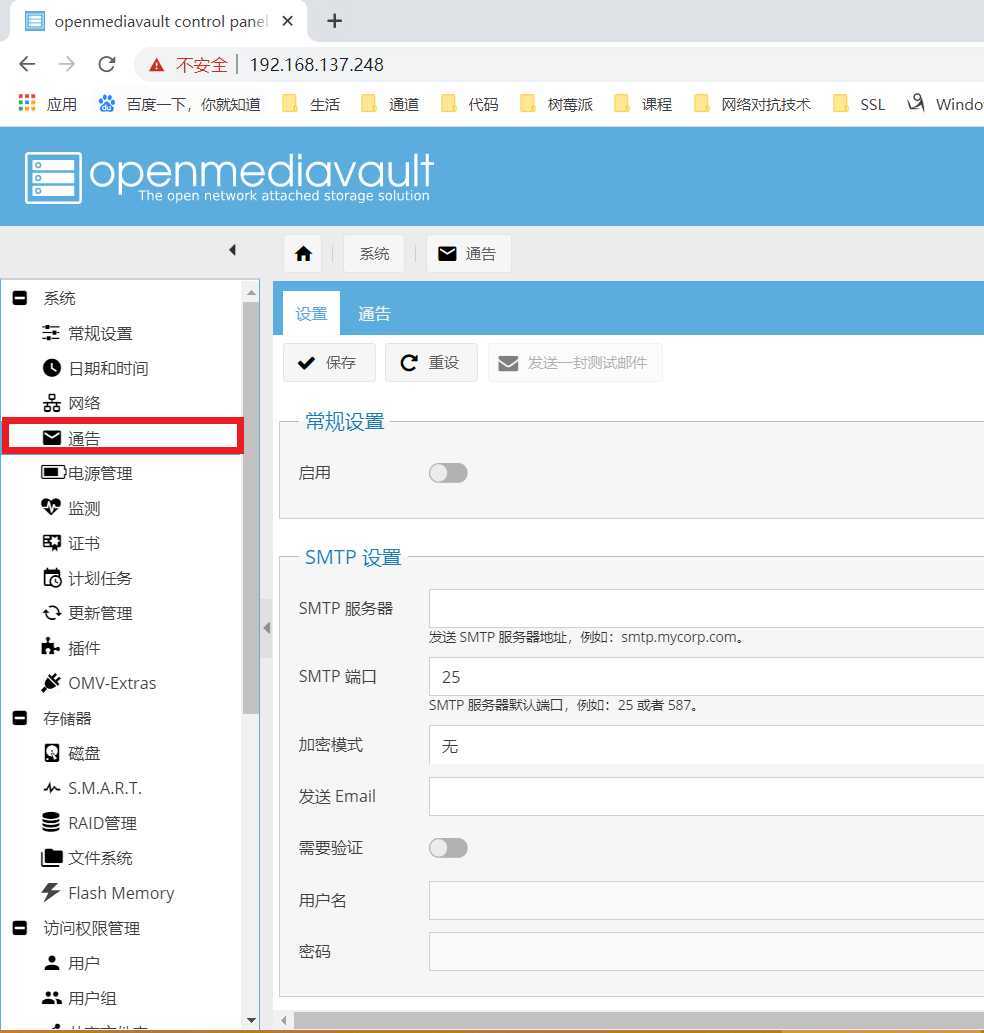Click the SMTP 端口 field
Image resolution: width=984 pixels, height=1033 pixels.
tap(706, 677)
